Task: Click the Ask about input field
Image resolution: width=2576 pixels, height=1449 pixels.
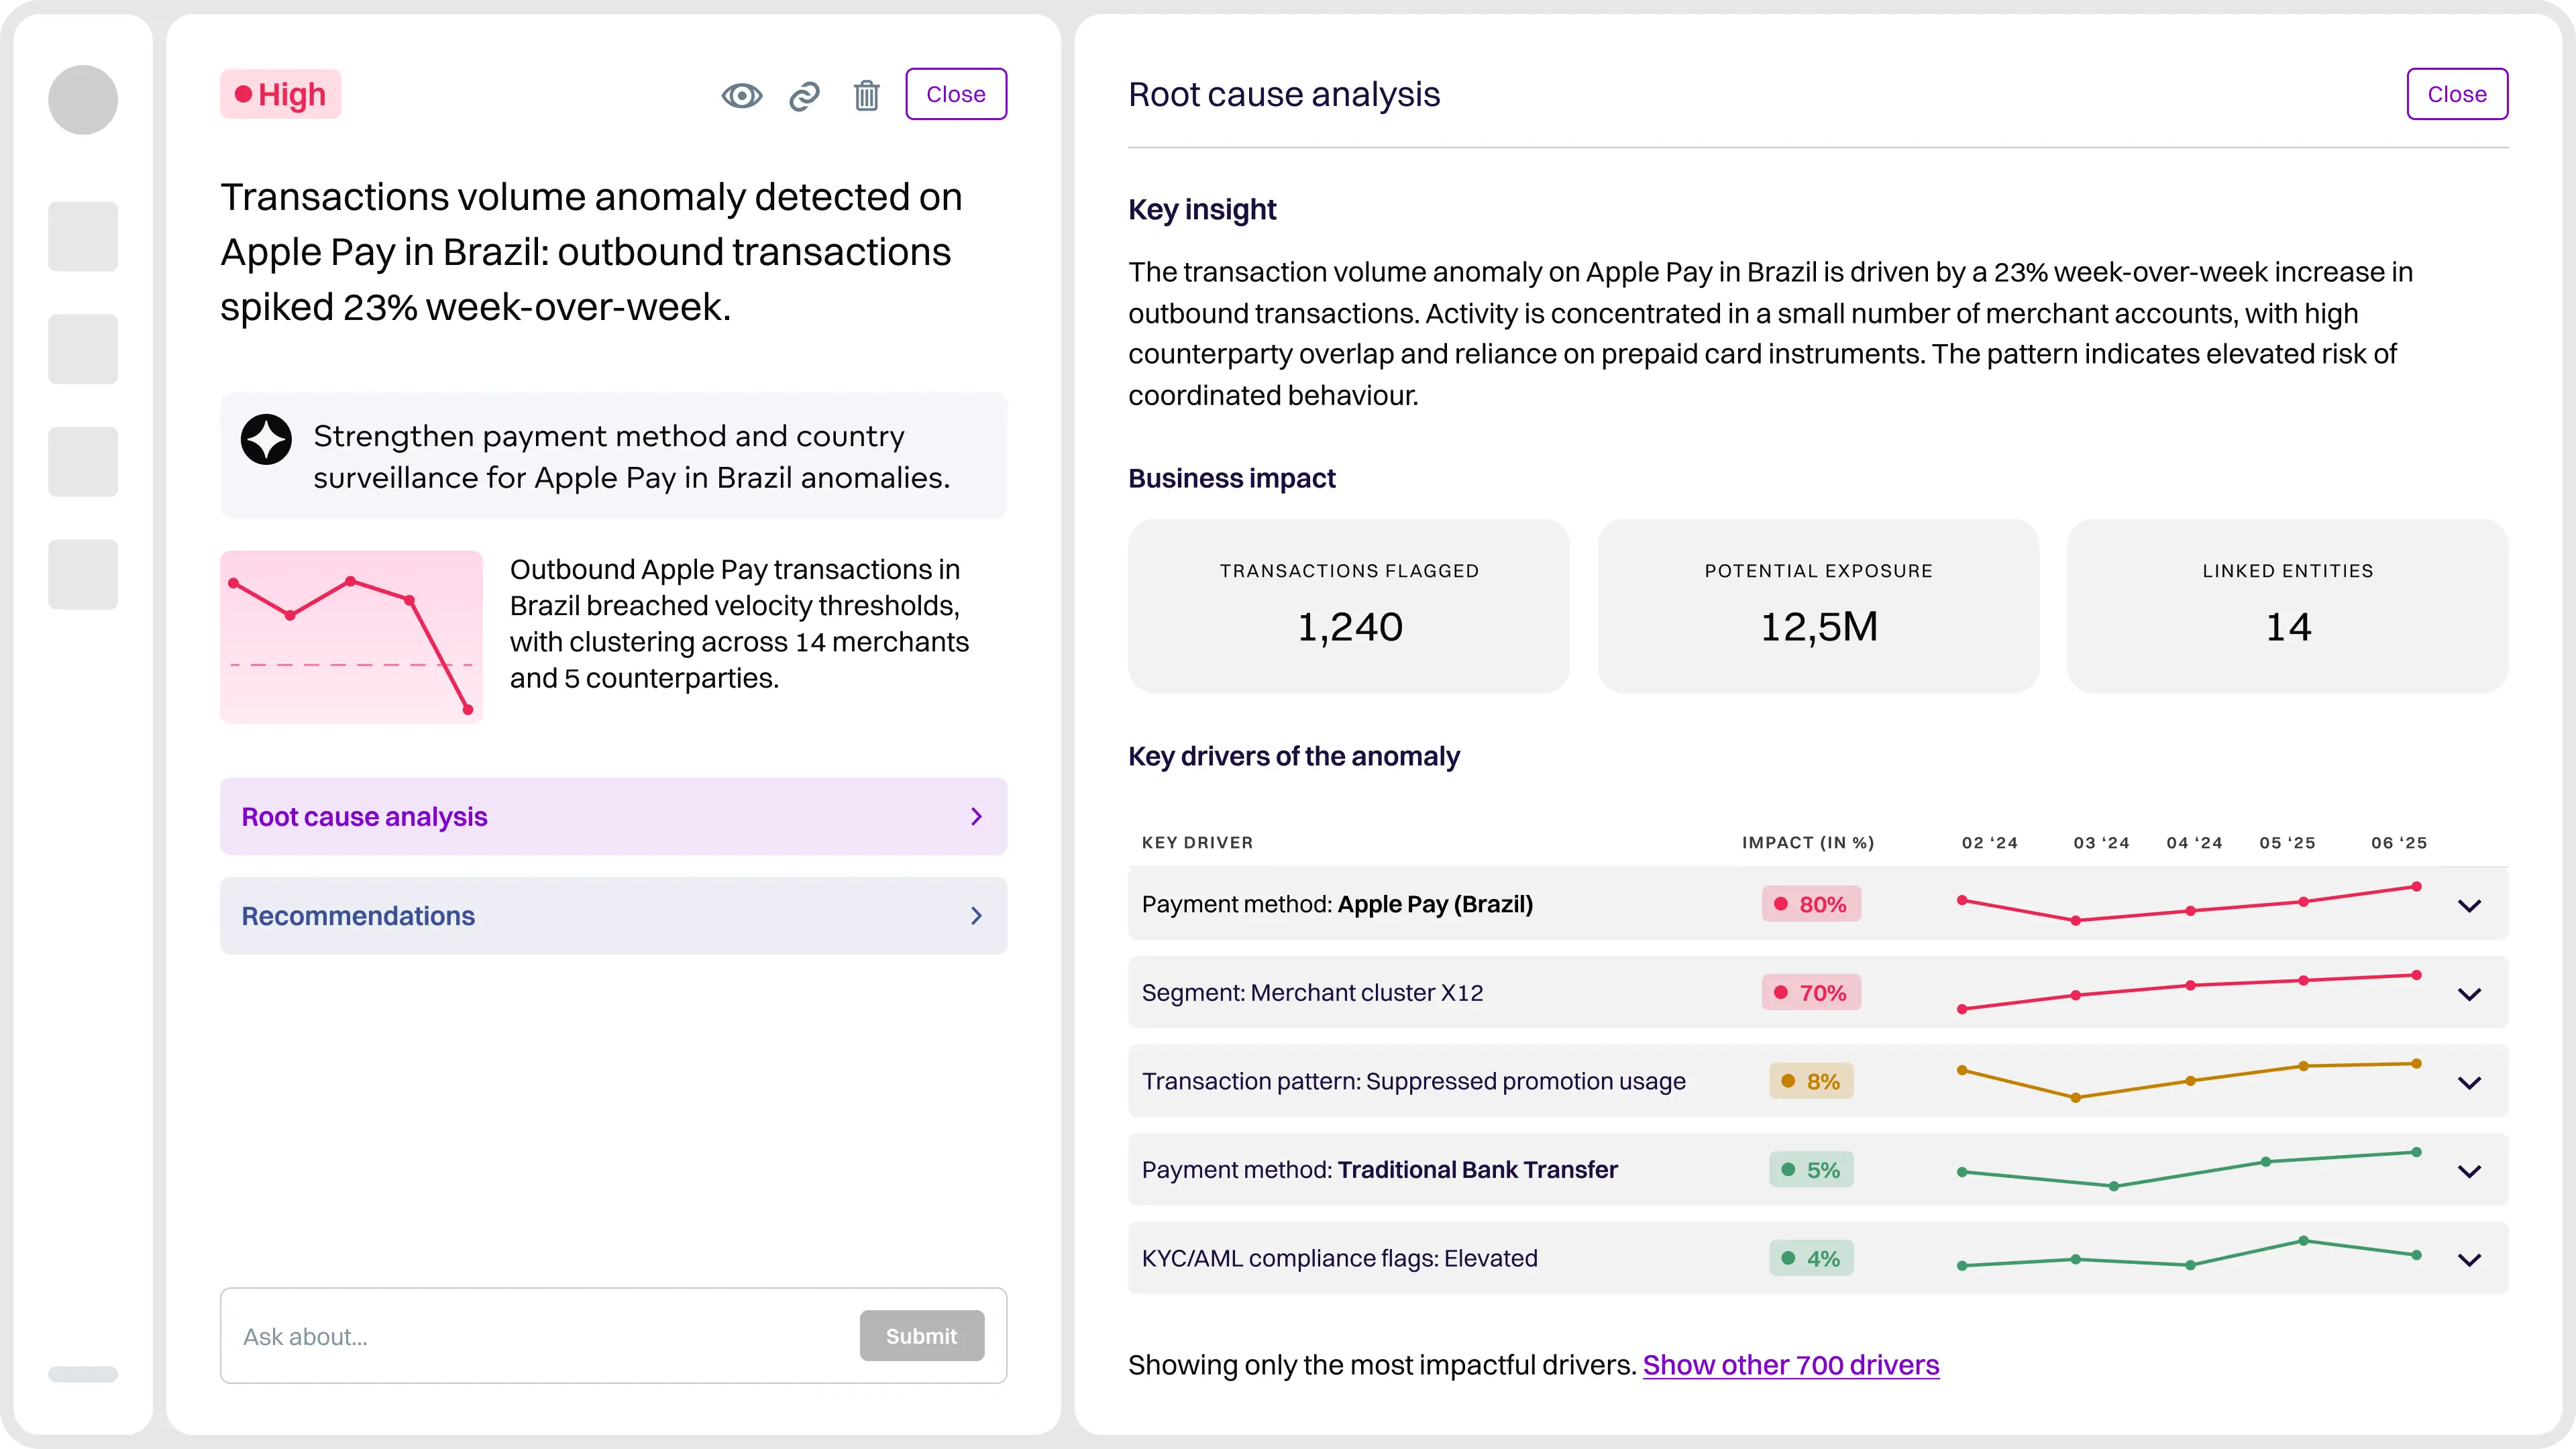Action: tap(540, 1336)
